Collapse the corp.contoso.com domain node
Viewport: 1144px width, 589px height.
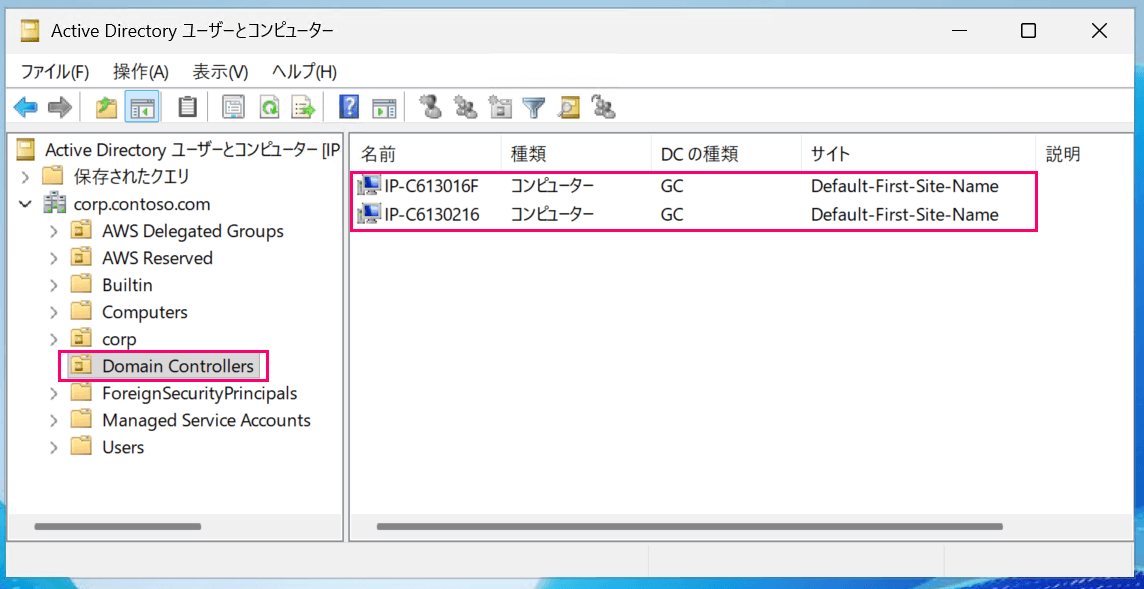click(26, 204)
